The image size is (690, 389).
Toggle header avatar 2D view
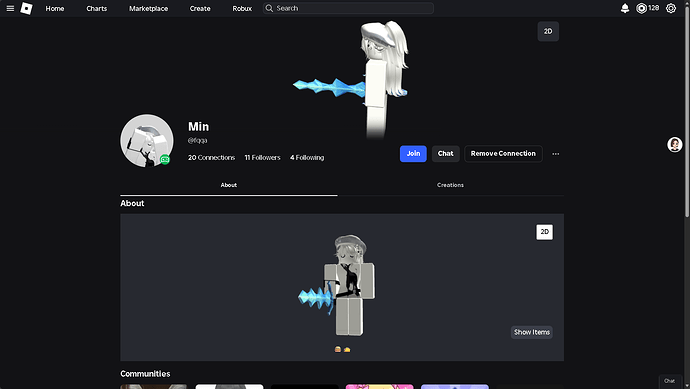pyautogui.click(x=548, y=31)
